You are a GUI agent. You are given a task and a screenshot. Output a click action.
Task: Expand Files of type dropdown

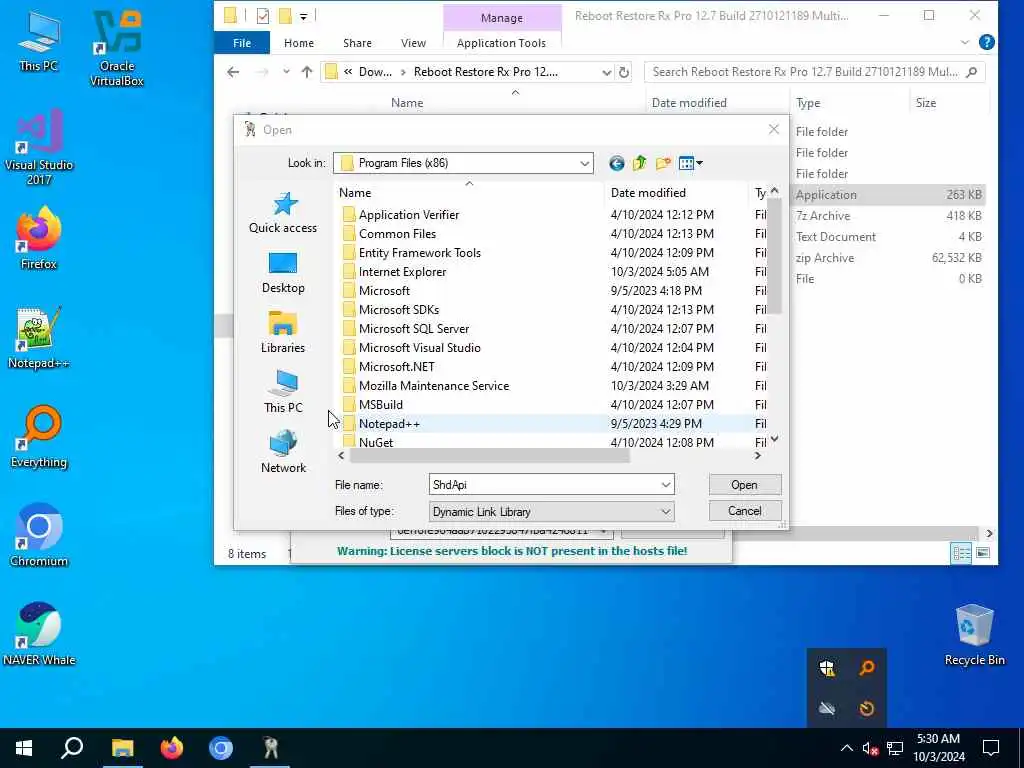(x=665, y=512)
